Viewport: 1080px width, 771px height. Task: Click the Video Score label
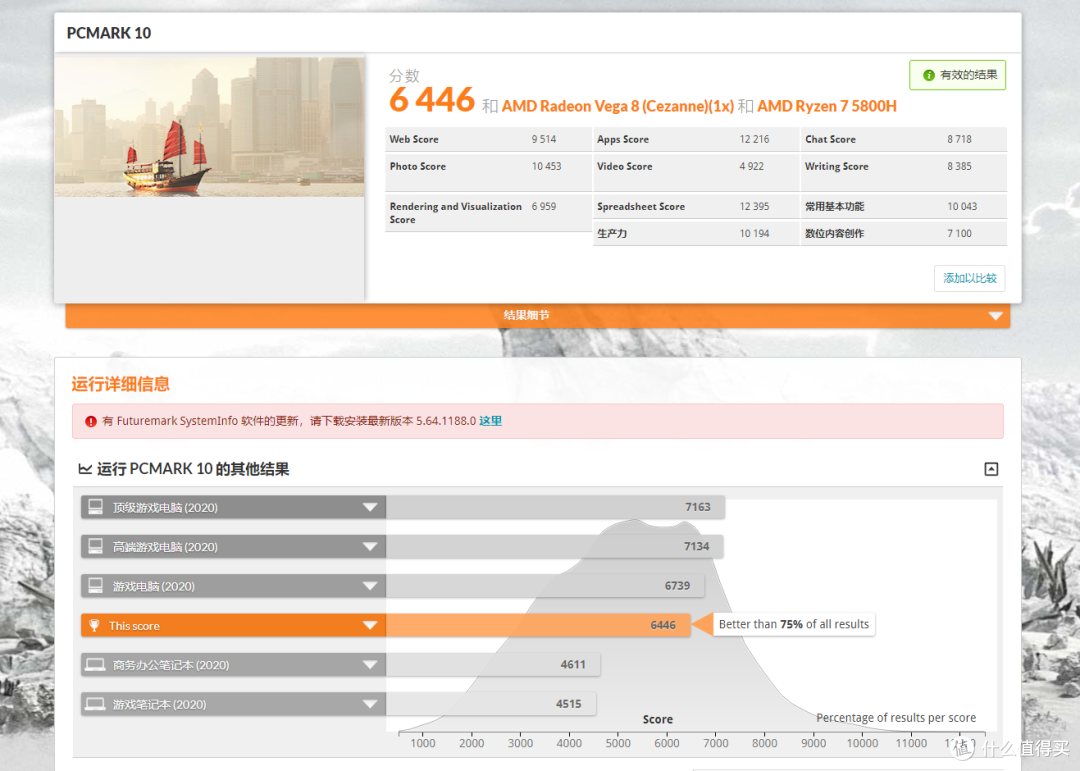click(625, 166)
